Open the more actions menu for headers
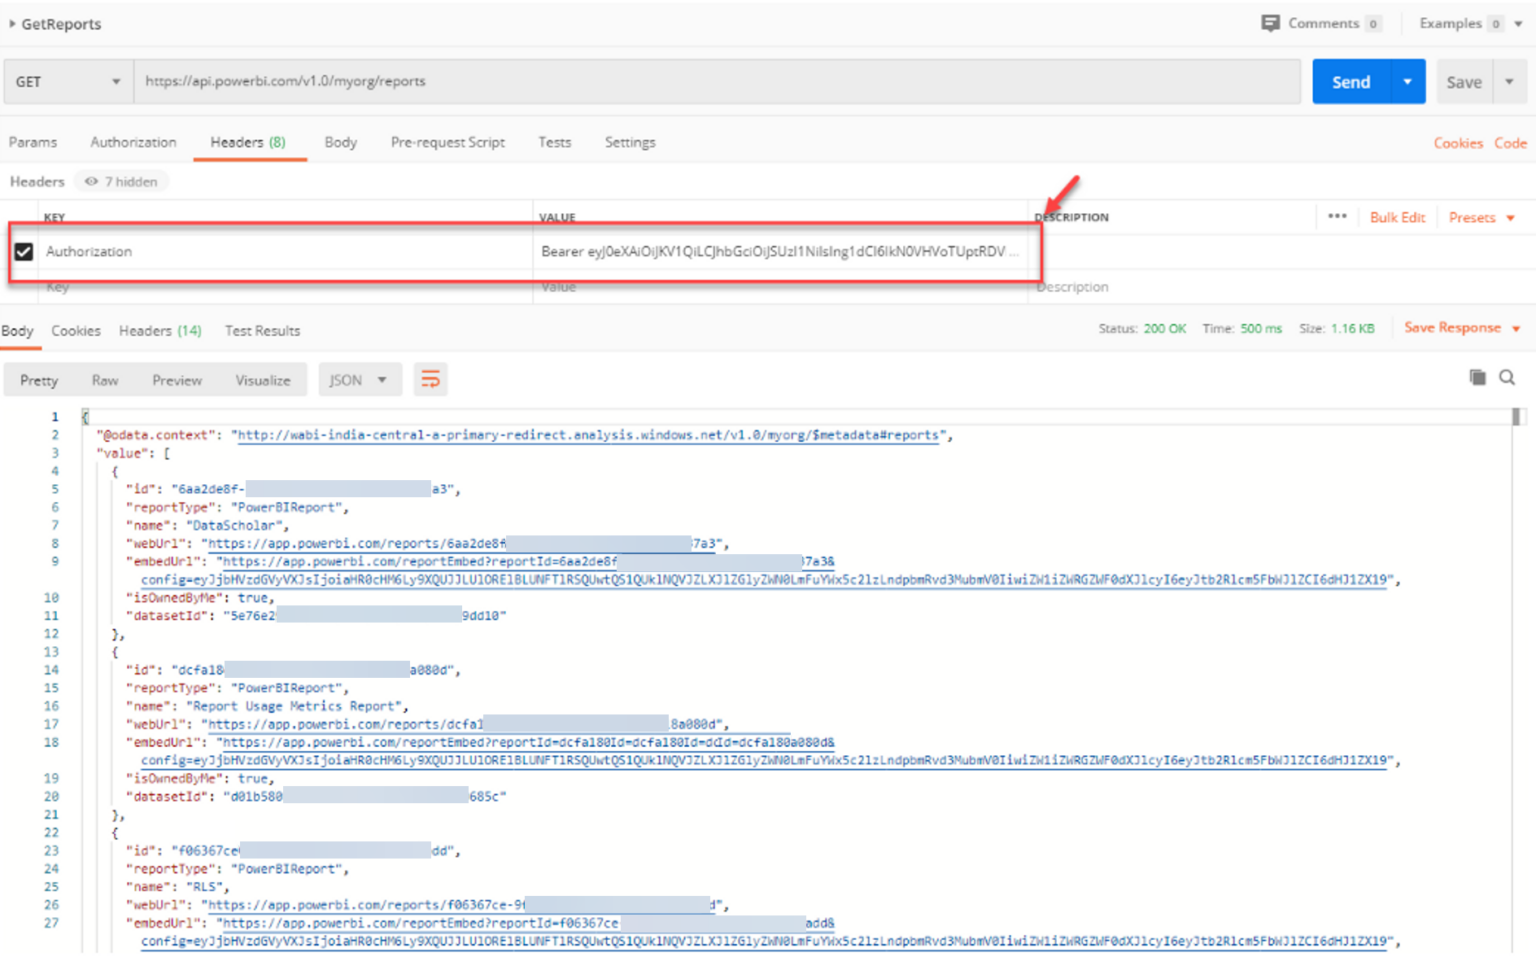The width and height of the screenshot is (1536, 970). 1337,216
